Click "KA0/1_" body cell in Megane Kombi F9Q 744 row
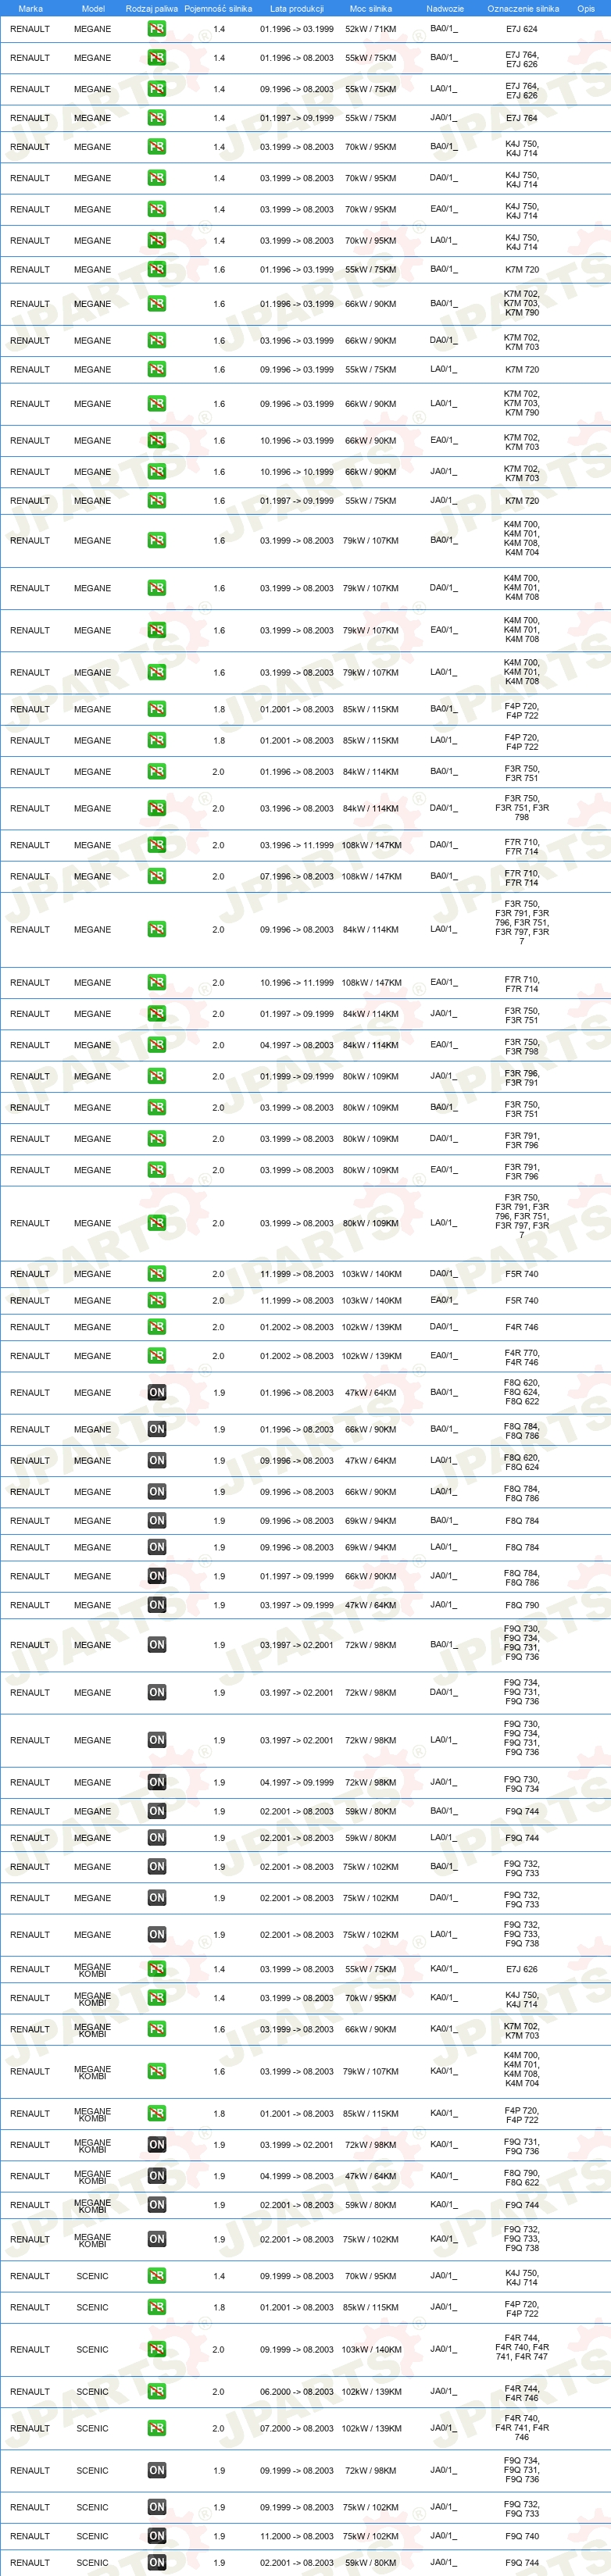The height and width of the screenshot is (2576, 611). [444, 2205]
